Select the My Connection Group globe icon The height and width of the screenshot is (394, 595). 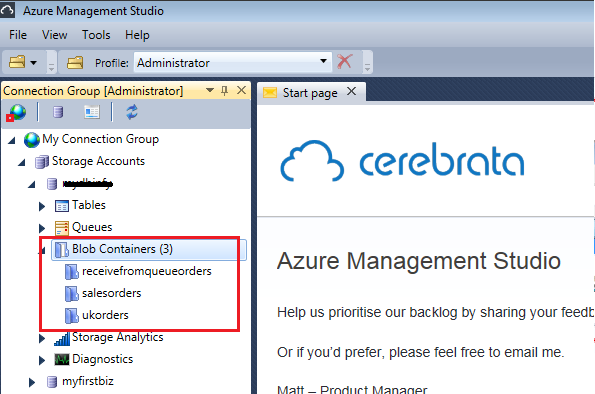[x=31, y=140]
